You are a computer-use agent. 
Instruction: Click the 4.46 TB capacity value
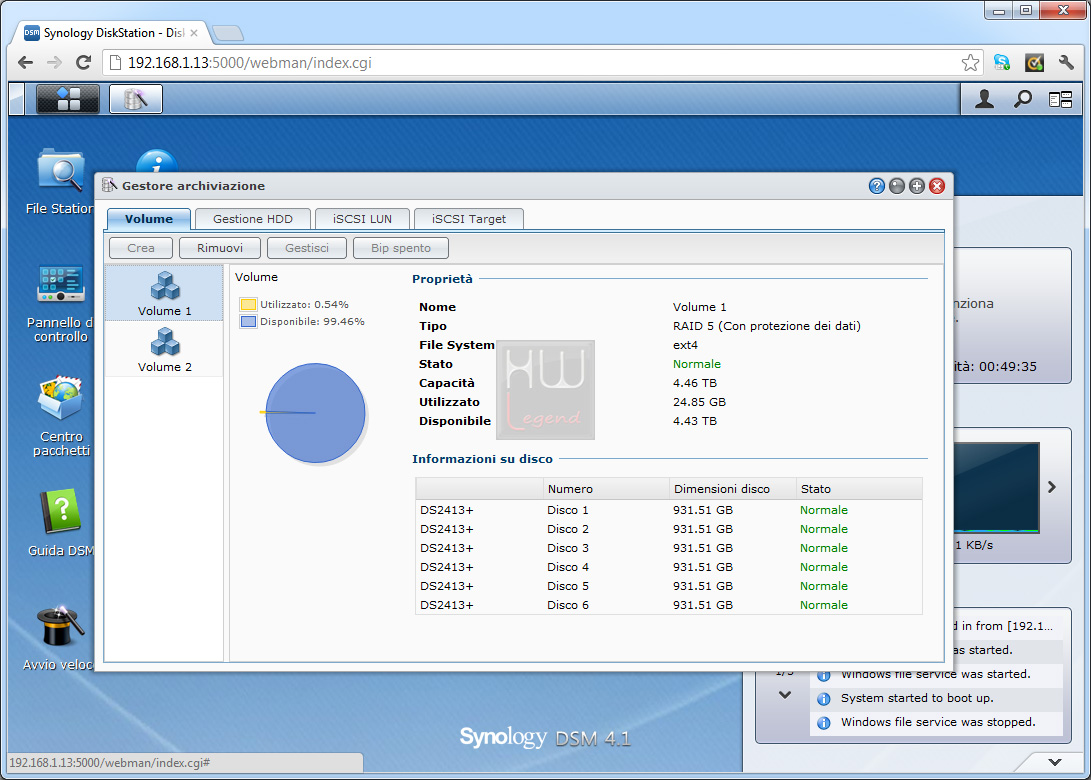pyautogui.click(x=694, y=383)
